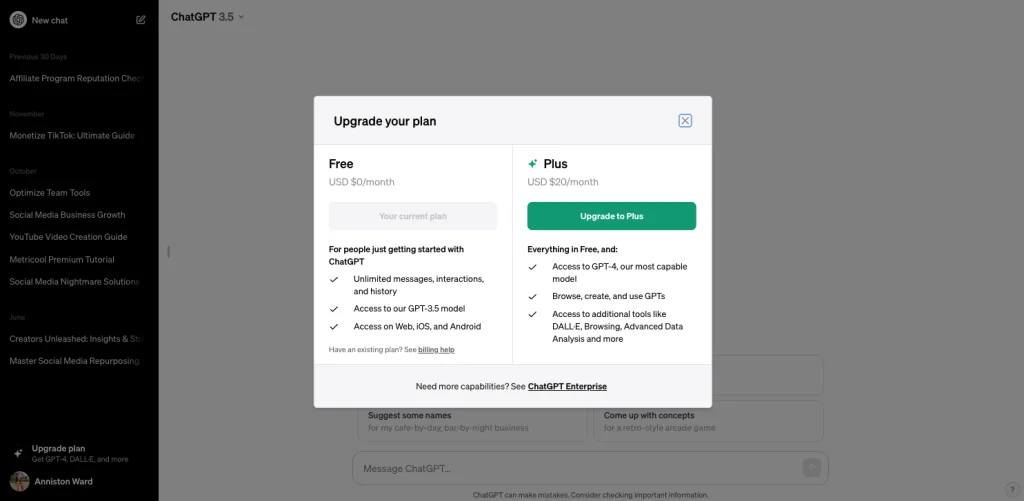Click the Your current plan button
The image size is (1024, 501).
pyautogui.click(x=413, y=216)
